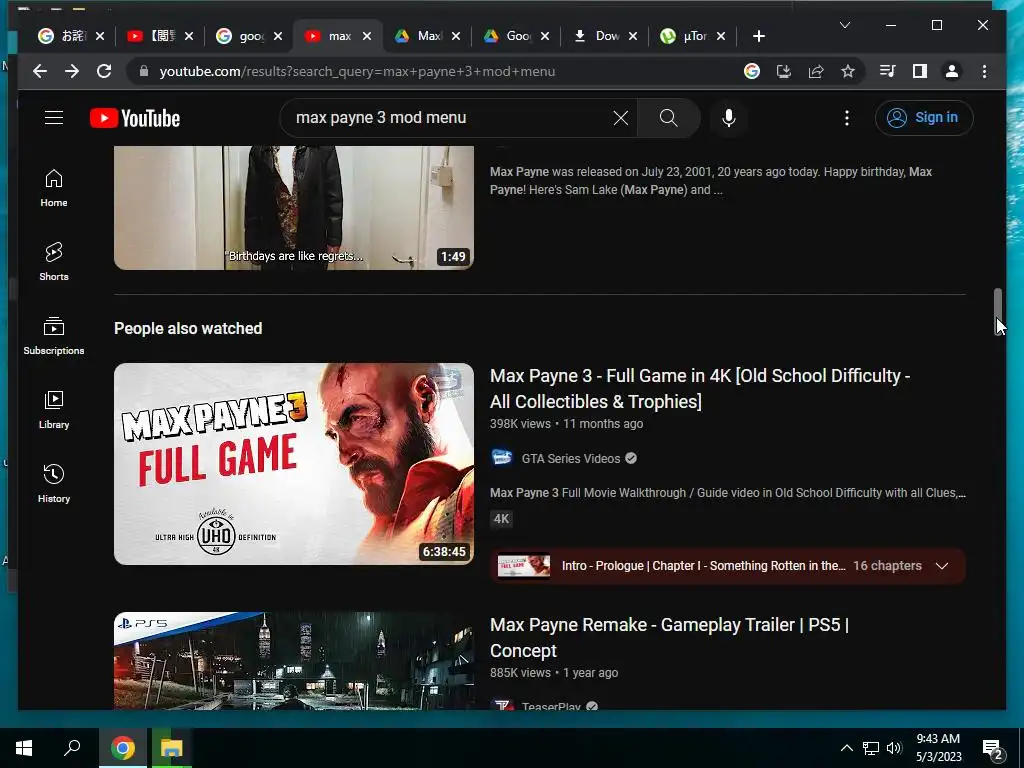Open the Max Payne 3 Full Game thumbnail
This screenshot has width=1024, height=768.
(294, 464)
